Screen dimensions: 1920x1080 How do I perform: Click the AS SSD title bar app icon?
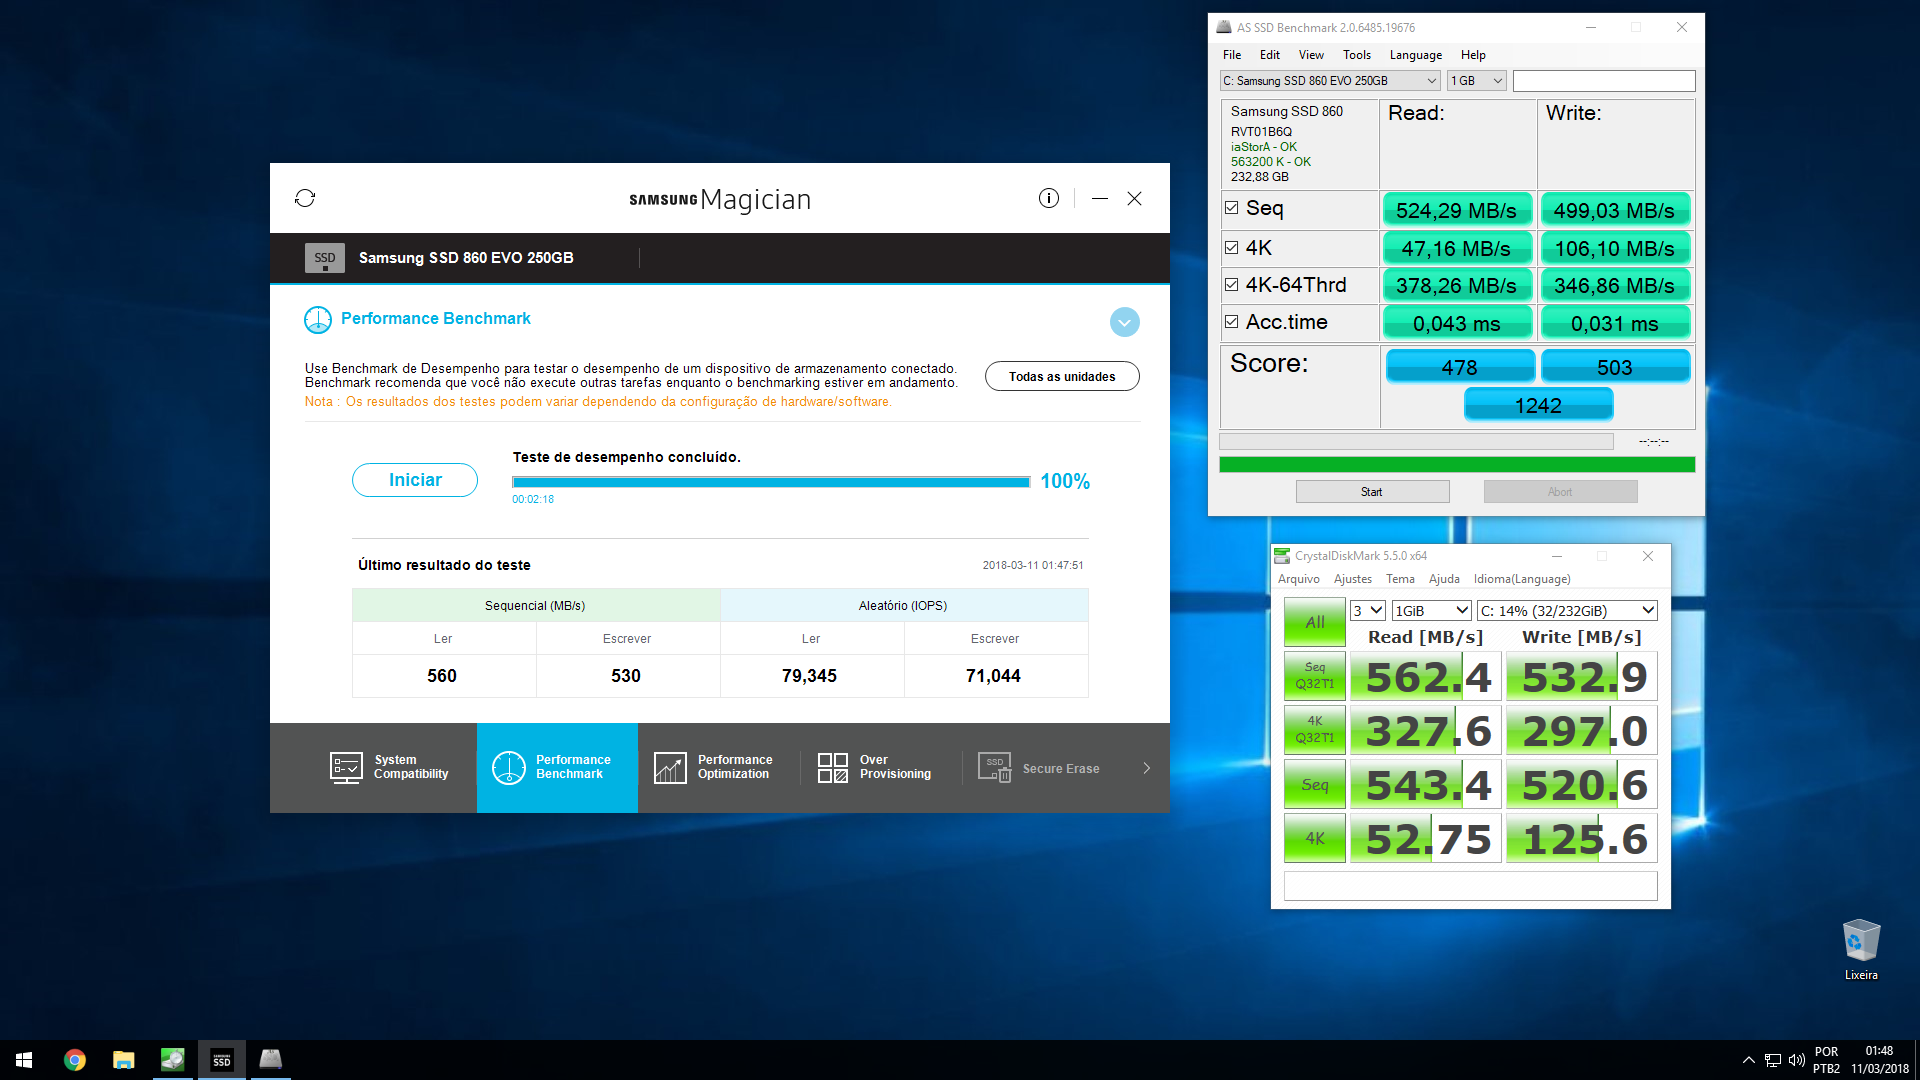point(1224,27)
